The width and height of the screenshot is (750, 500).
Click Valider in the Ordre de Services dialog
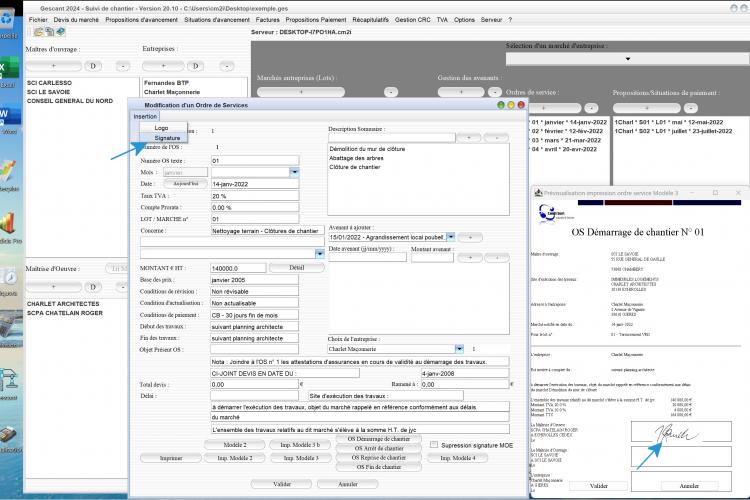(x=282, y=484)
